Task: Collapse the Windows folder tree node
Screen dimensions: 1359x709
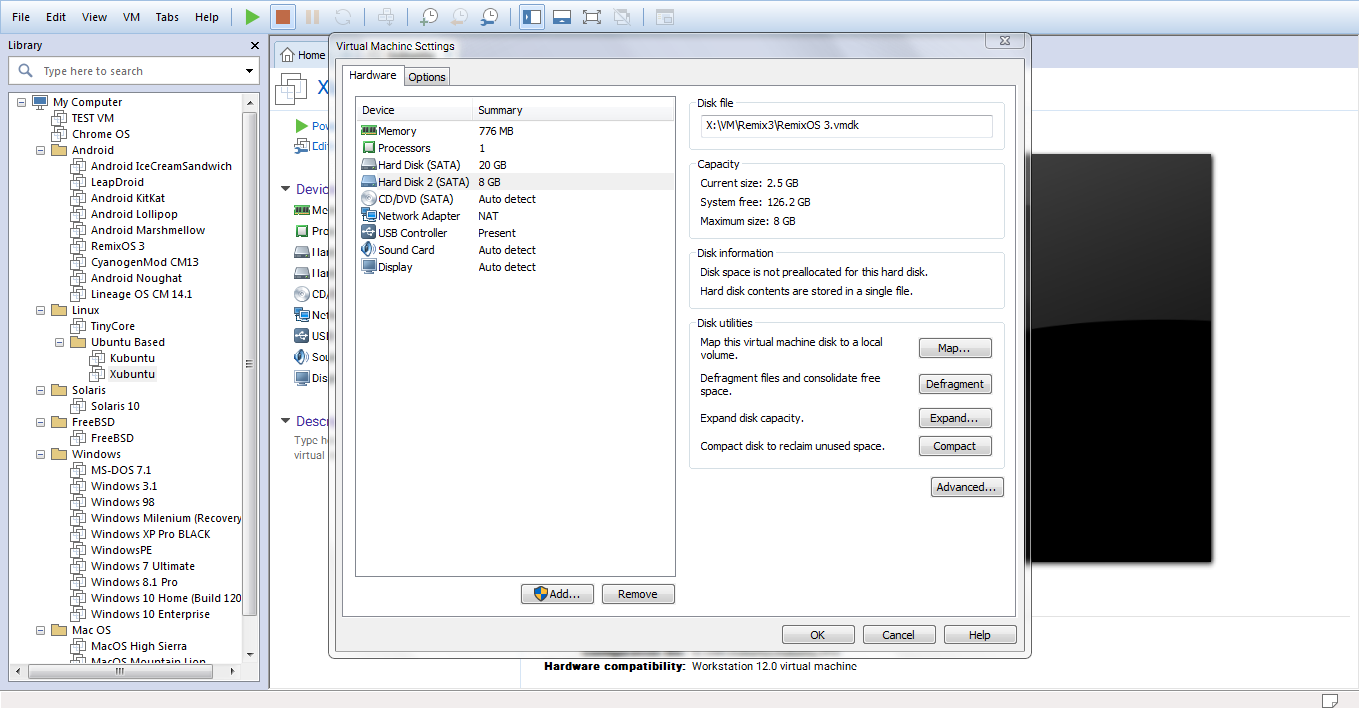Action: pyautogui.click(x=41, y=454)
